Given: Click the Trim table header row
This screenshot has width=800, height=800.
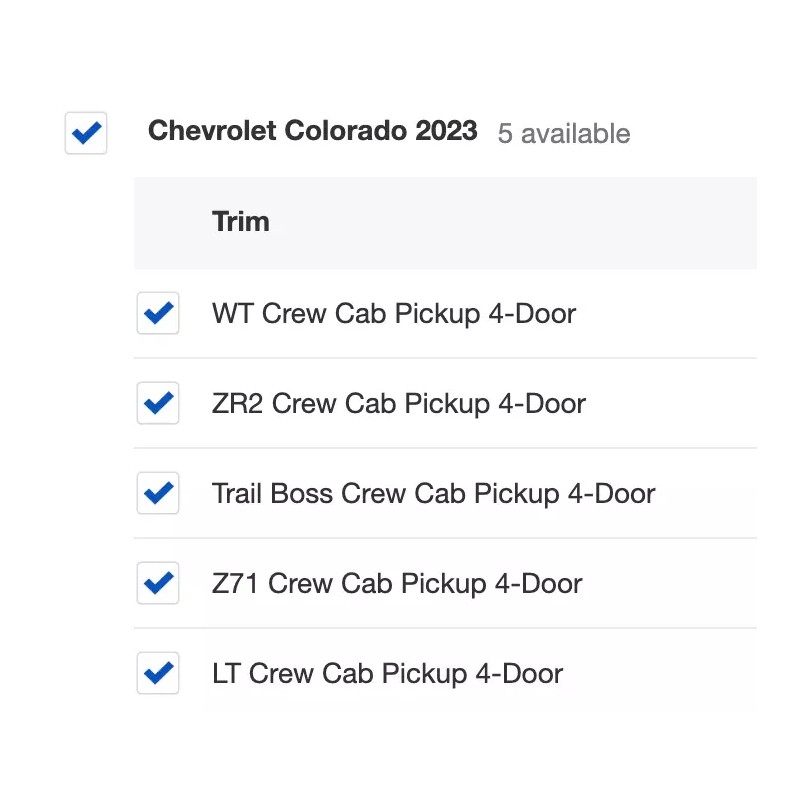Looking at the screenshot, I should pyautogui.click(x=500, y=222).
